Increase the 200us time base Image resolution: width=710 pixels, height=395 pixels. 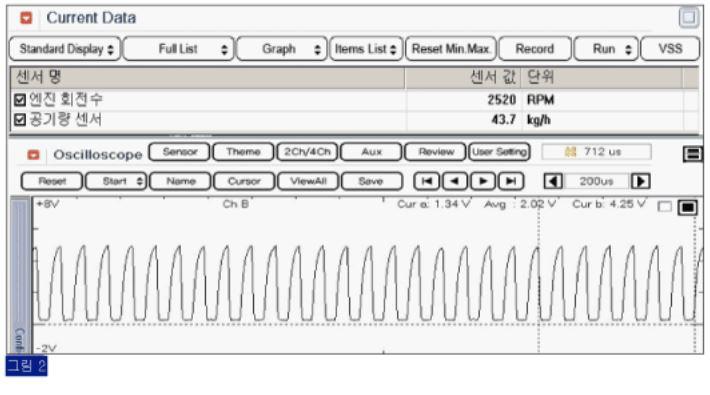(x=640, y=181)
